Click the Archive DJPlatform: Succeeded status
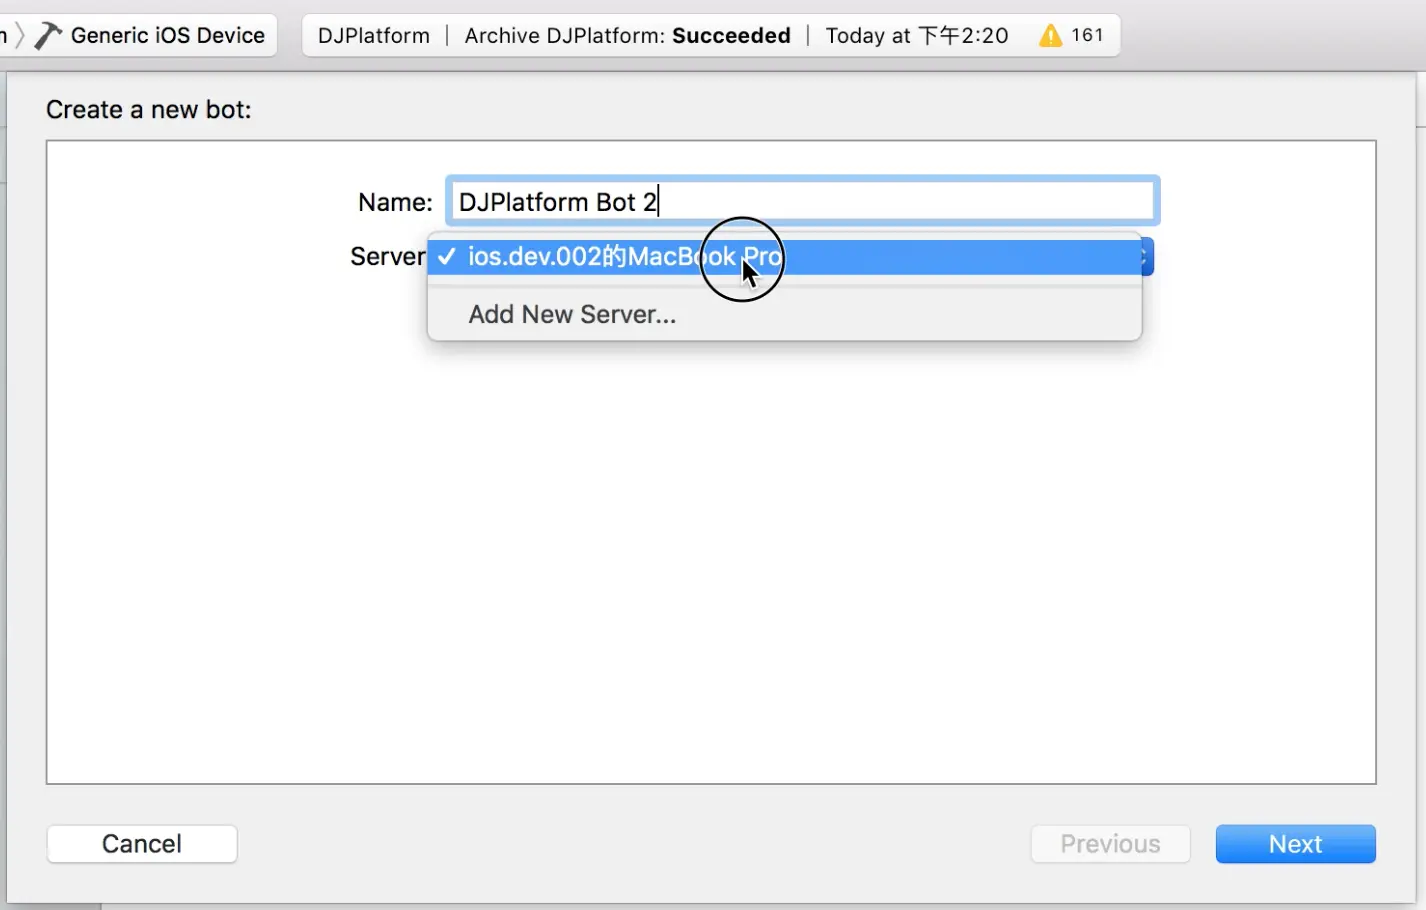The image size is (1426, 910). [627, 35]
